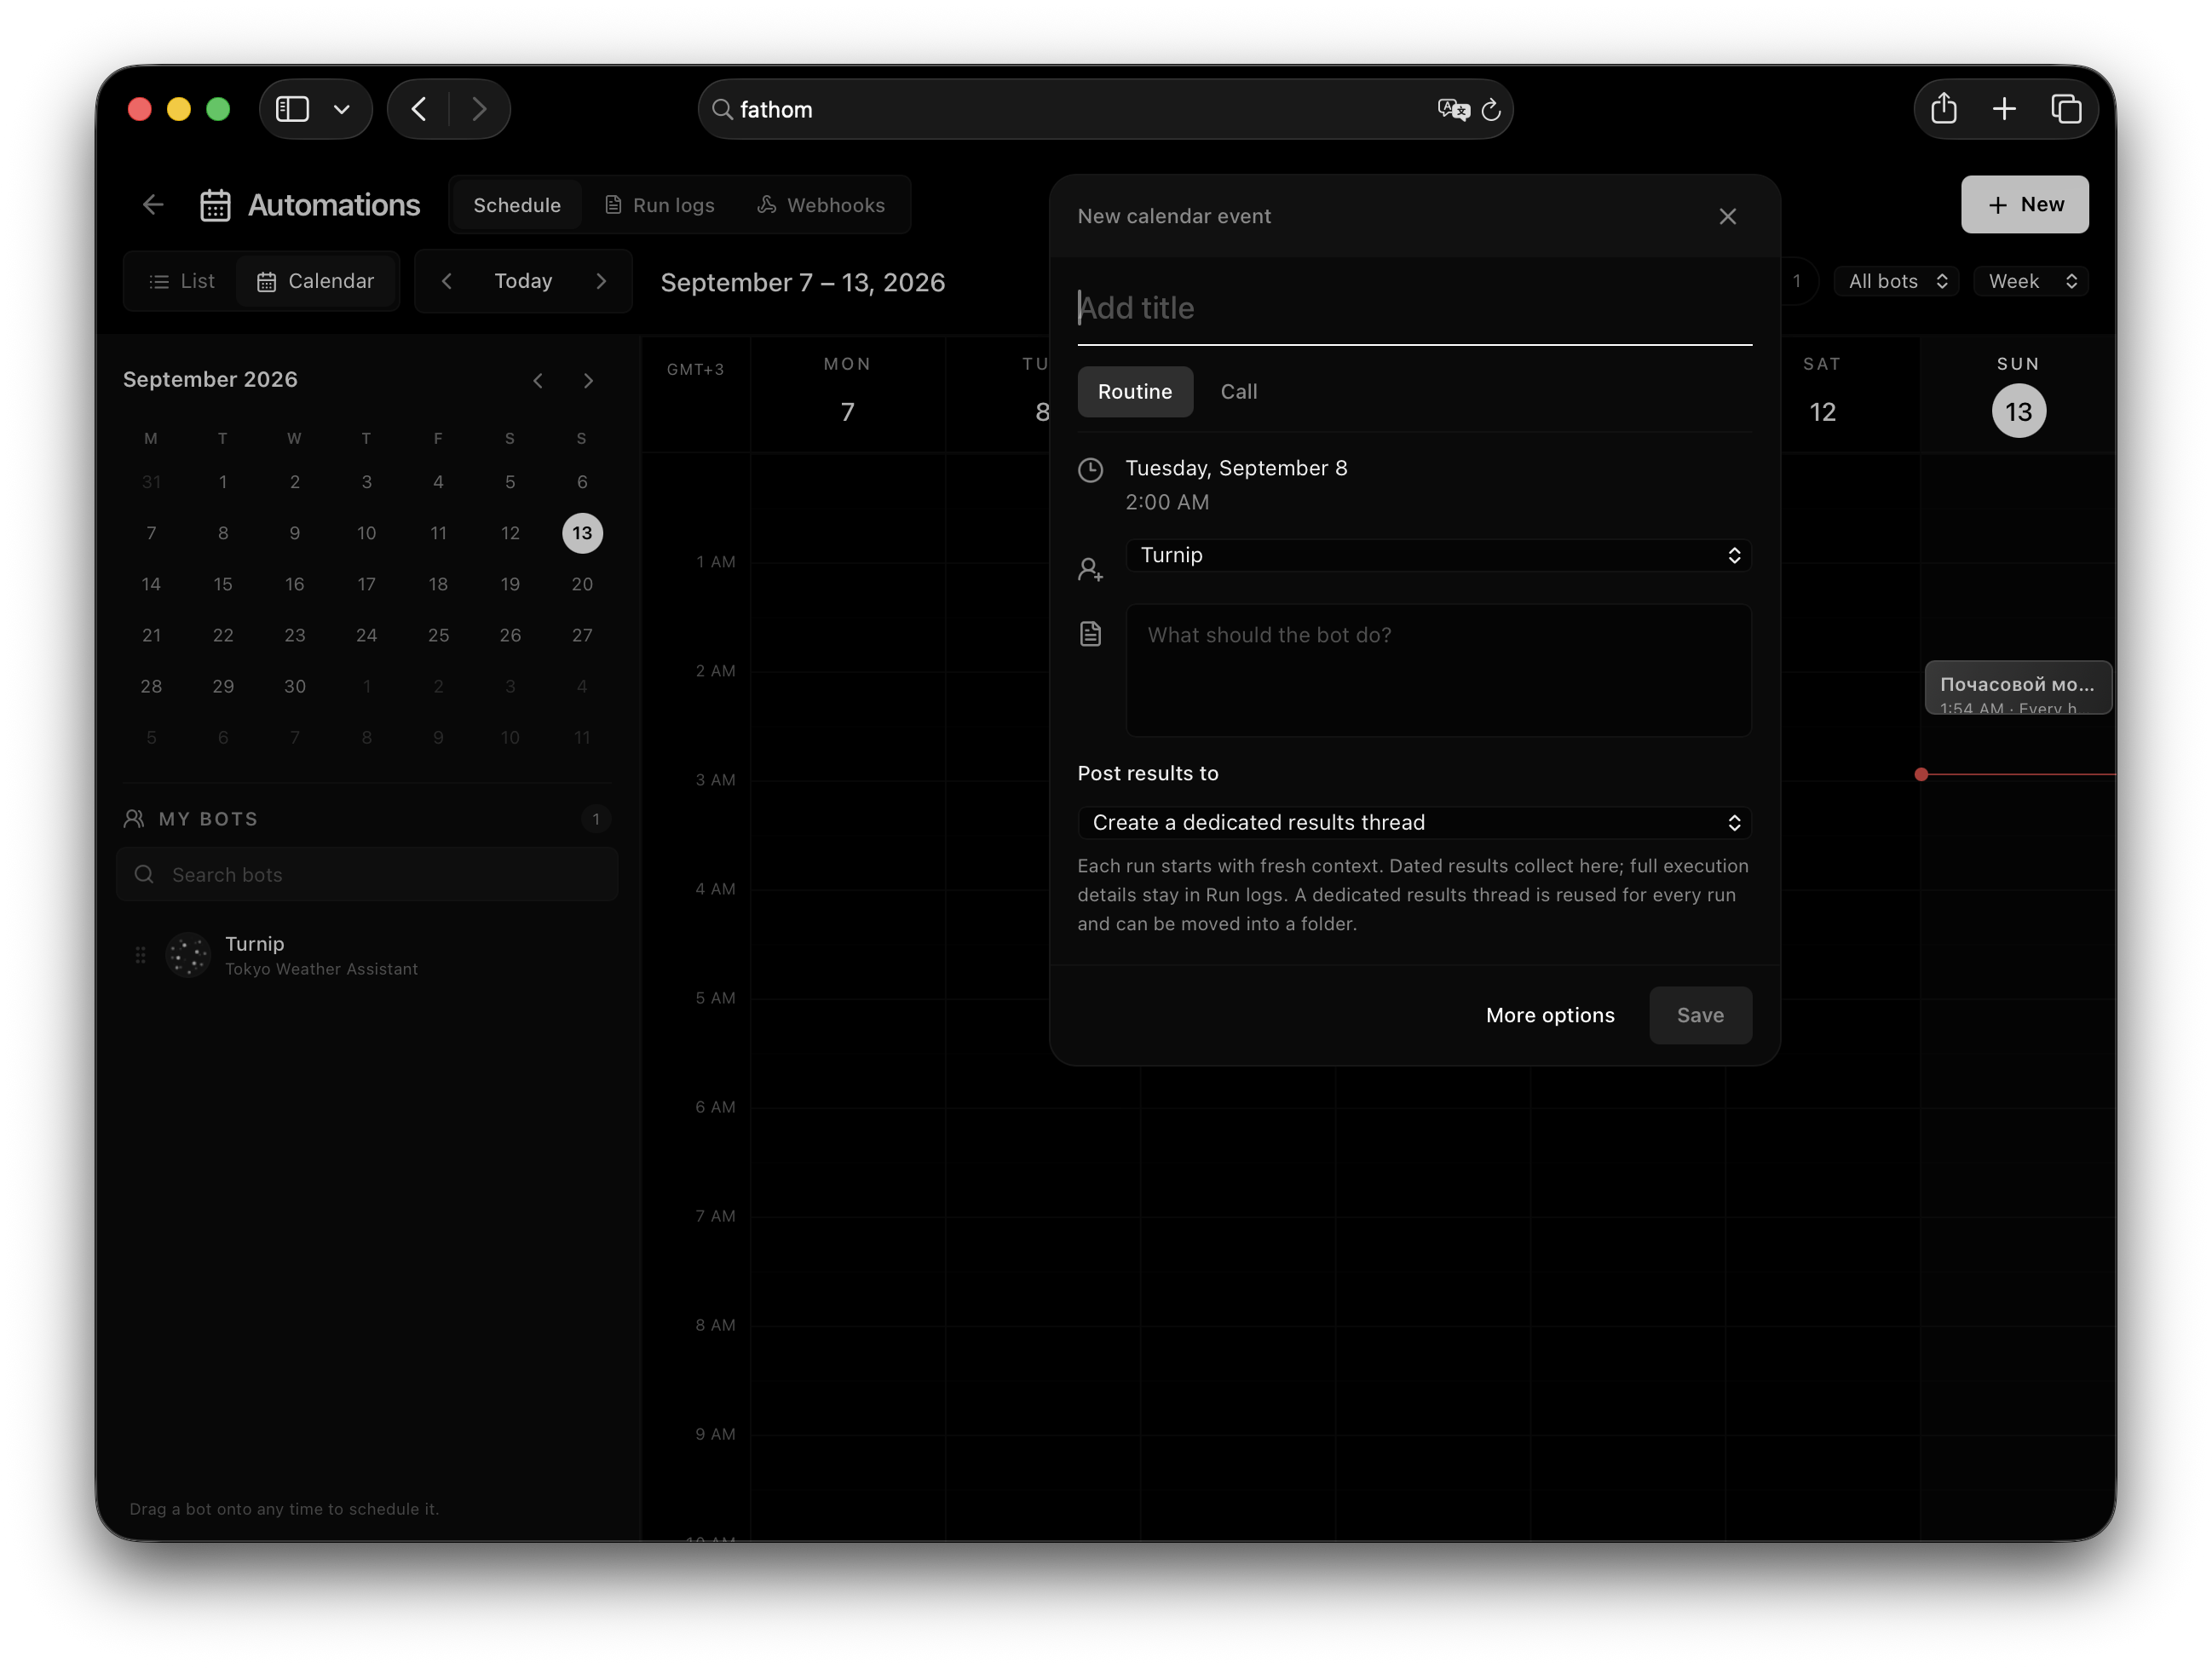Go back with browser back arrow

pyautogui.click(x=419, y=109)
